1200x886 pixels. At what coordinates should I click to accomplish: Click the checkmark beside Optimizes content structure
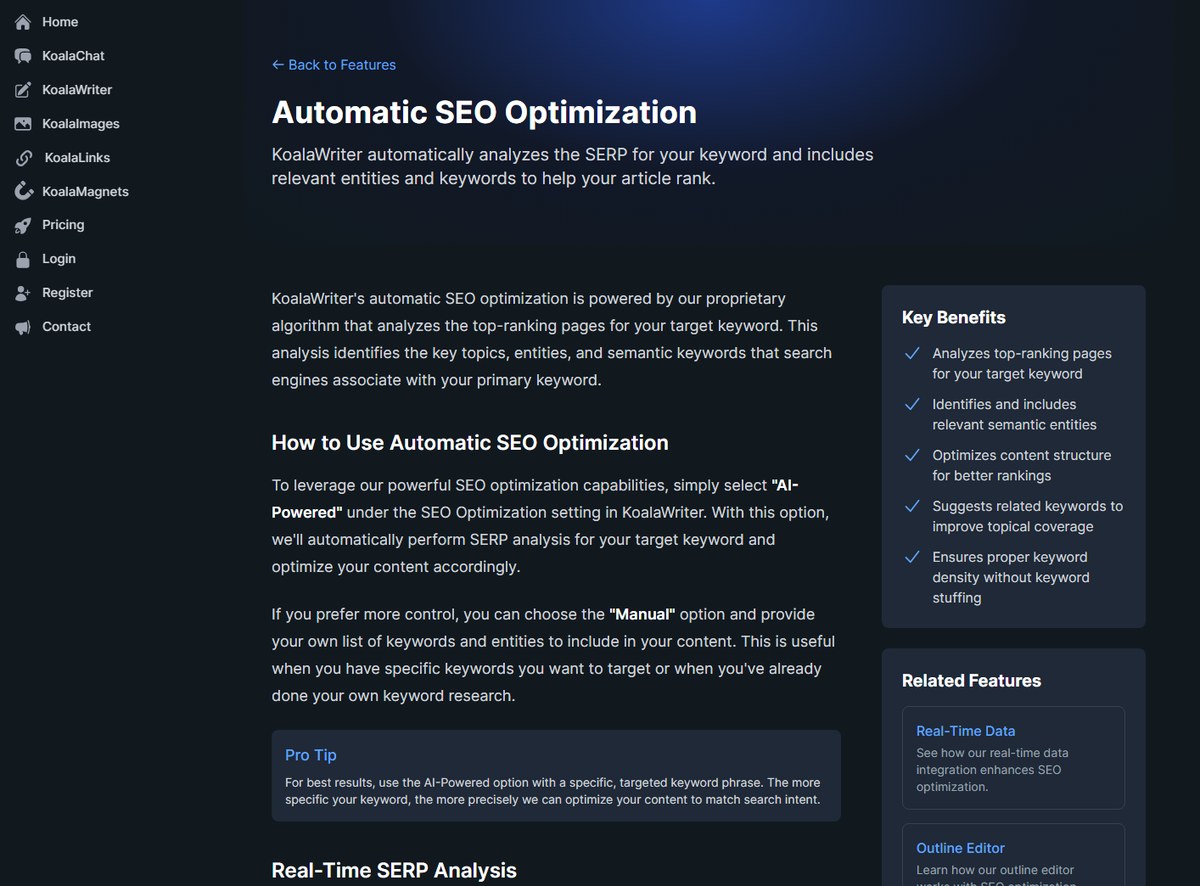pos(912,455)
